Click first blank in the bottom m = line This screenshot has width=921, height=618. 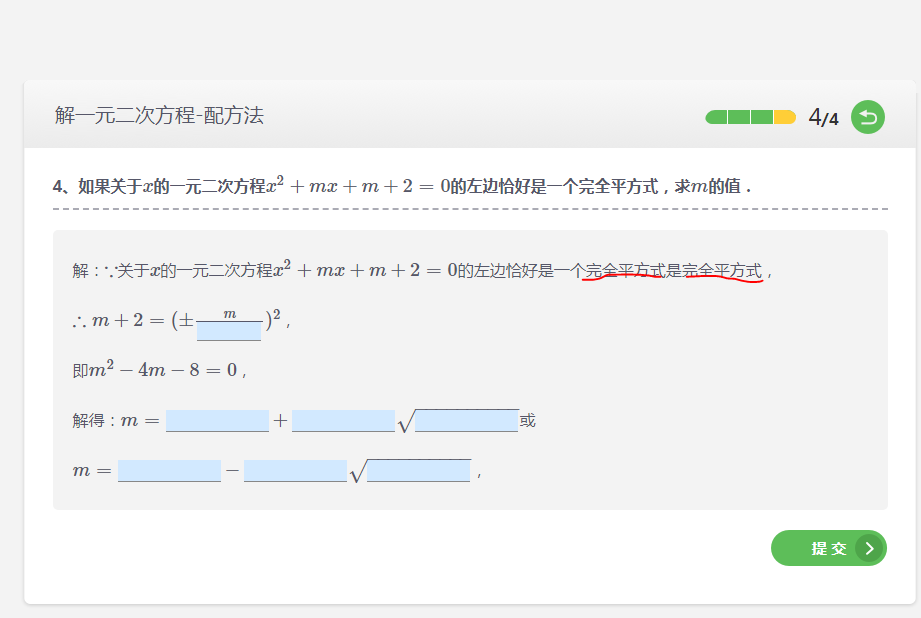(169, 471)
